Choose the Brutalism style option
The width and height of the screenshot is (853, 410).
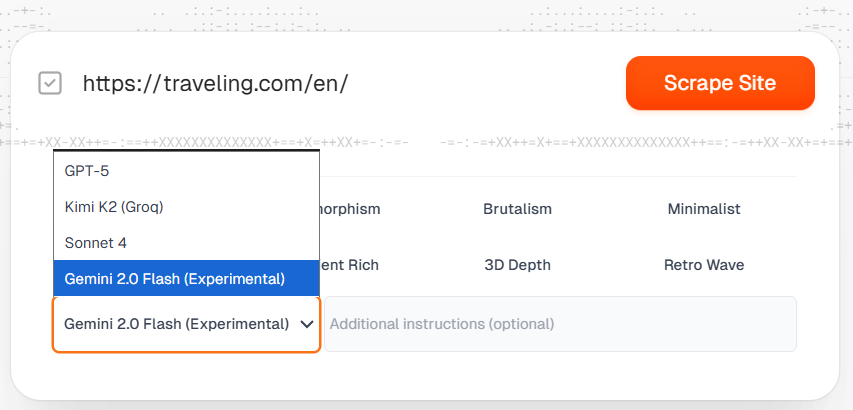(x=517, y=209)
